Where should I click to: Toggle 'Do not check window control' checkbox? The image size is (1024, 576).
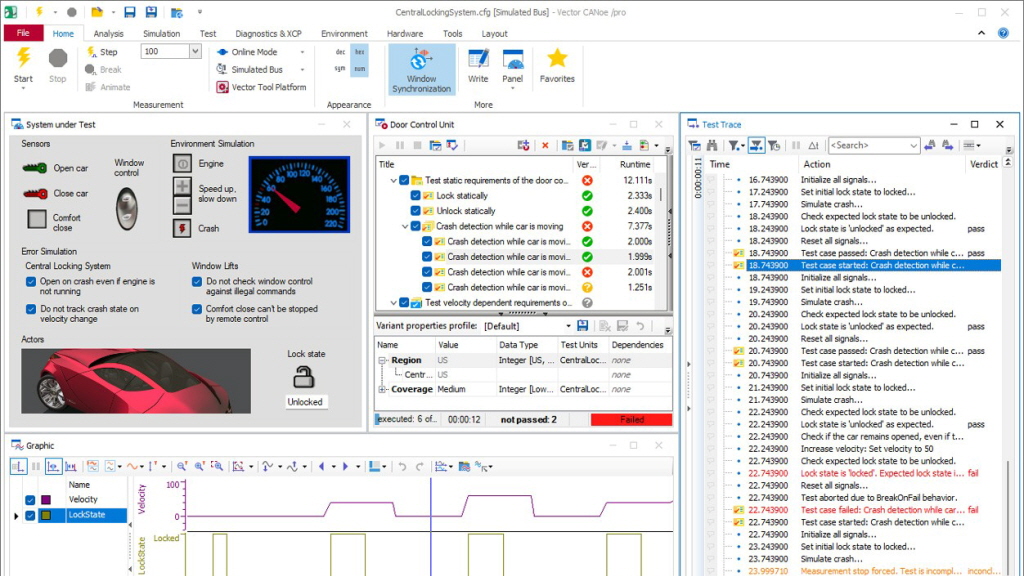click(197, 282)
